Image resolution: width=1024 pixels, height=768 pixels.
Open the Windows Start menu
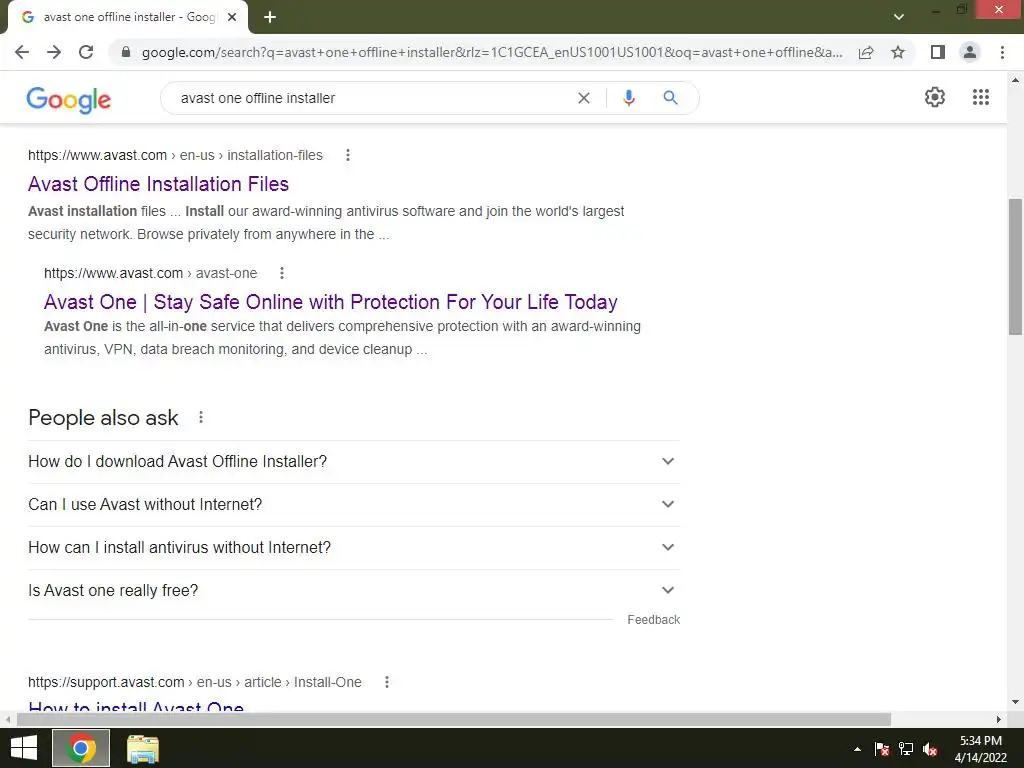(x=24, y=748)
